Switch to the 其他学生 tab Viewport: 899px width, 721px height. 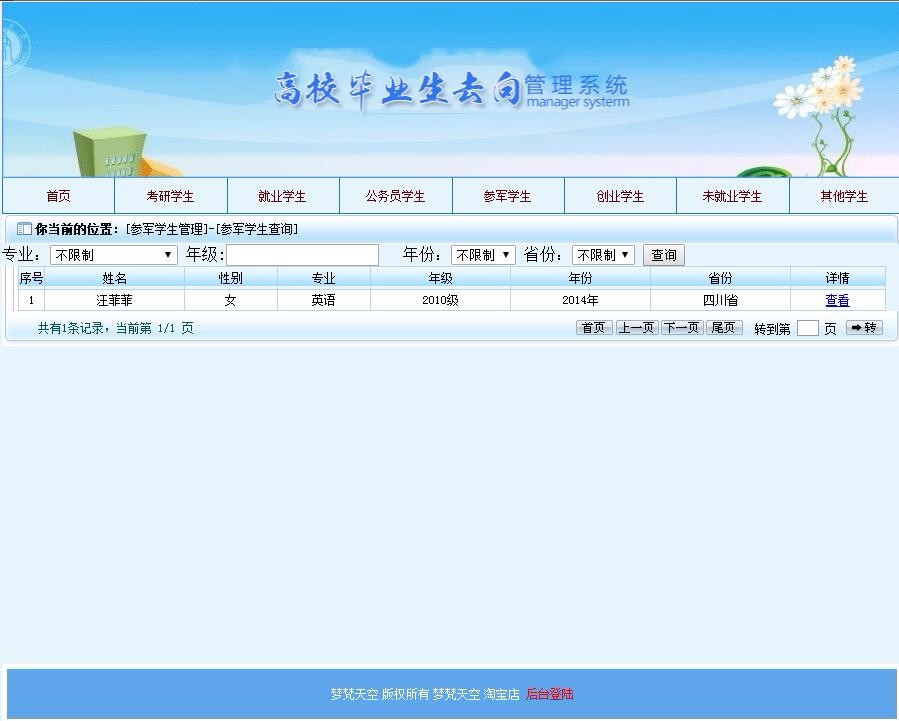pyautogui.click(x=846, y=196)
